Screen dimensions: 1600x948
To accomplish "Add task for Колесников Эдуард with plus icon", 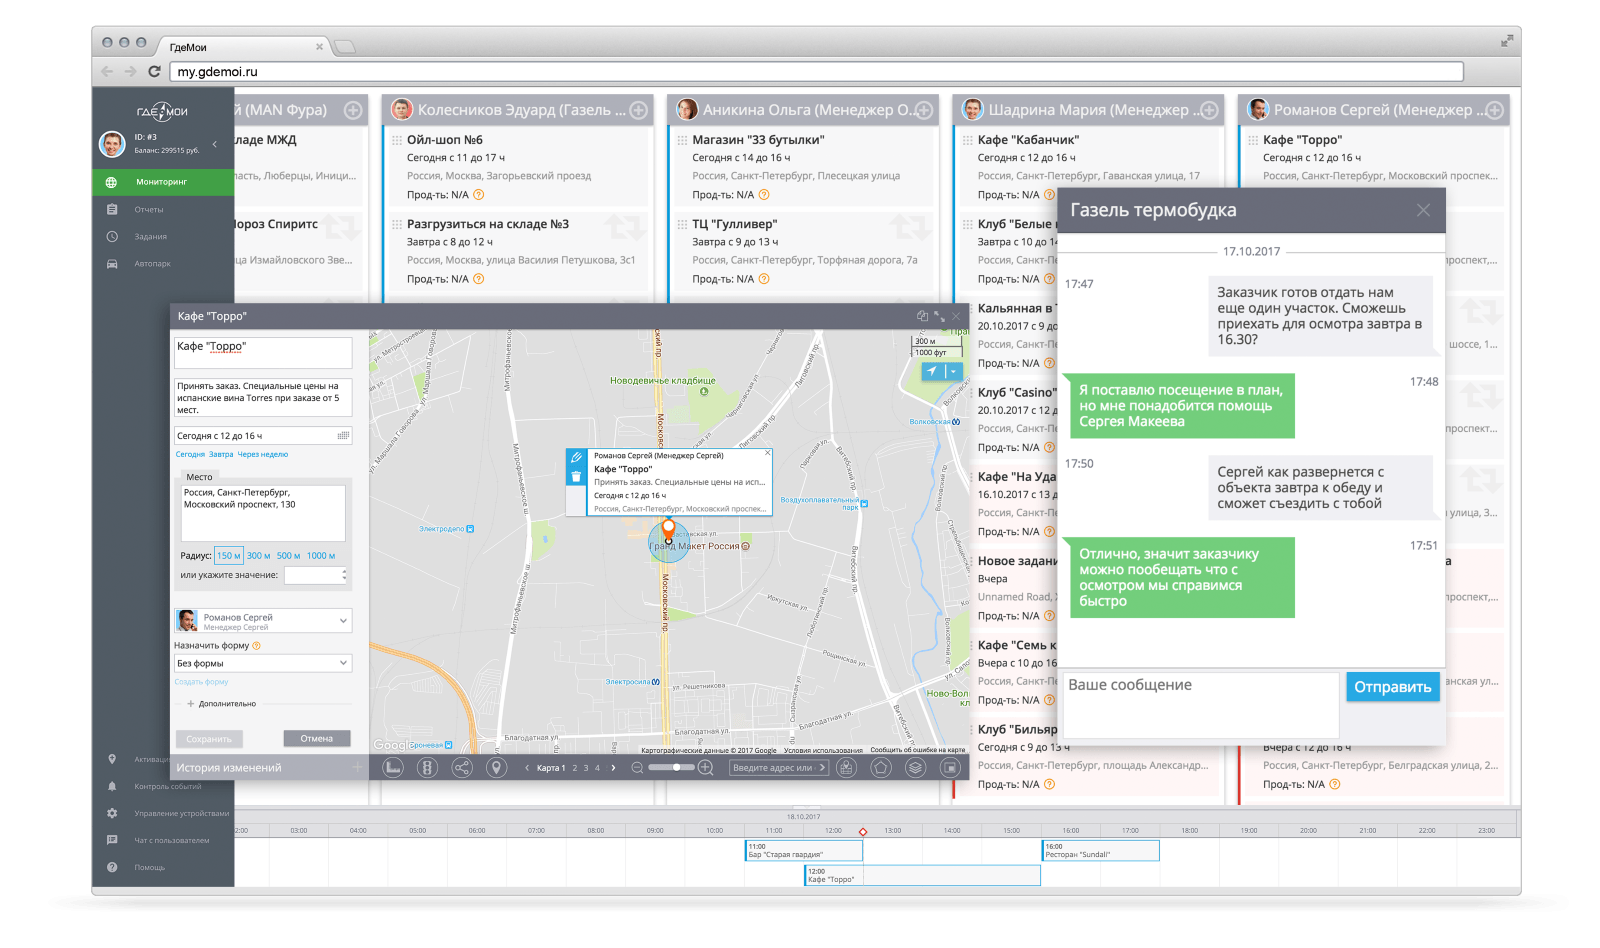I will pyautogui.click(x=638, y=110).
